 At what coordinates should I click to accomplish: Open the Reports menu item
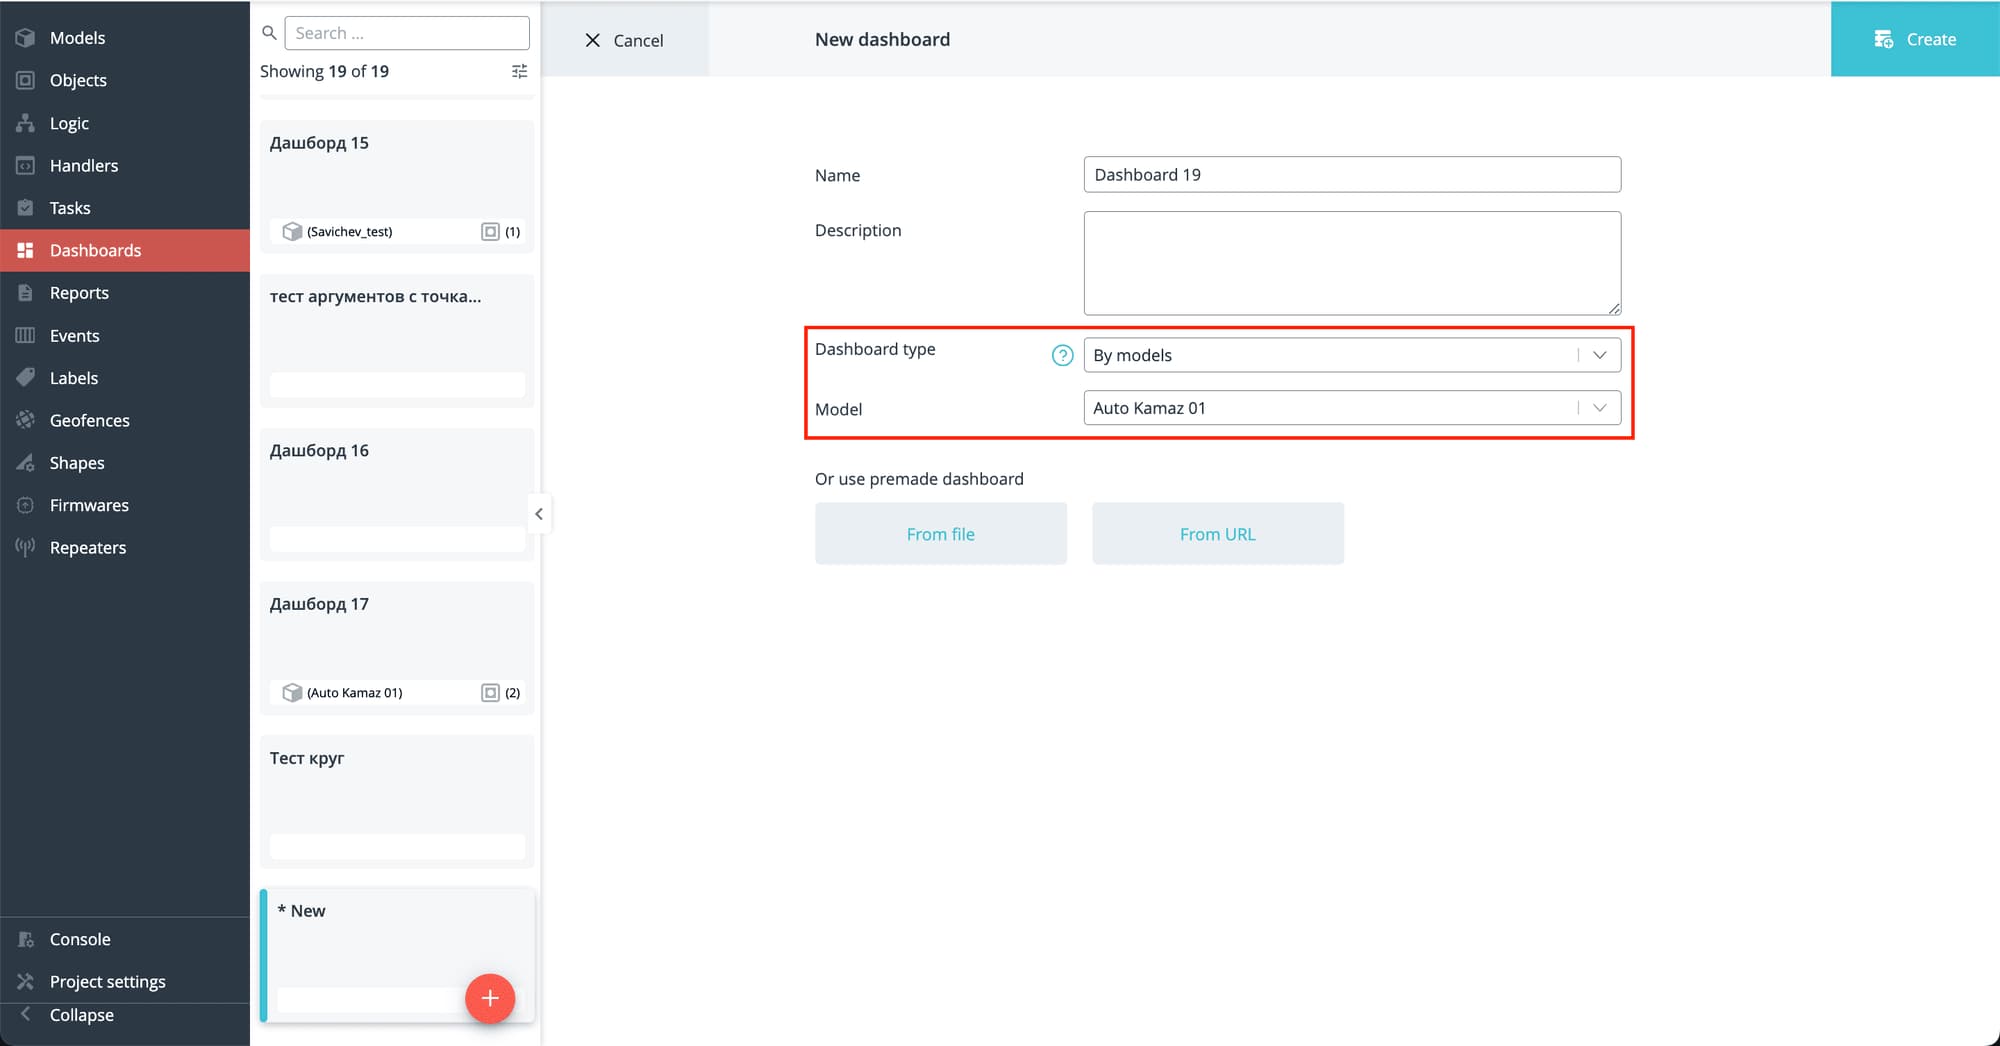[x=79, y=293]
